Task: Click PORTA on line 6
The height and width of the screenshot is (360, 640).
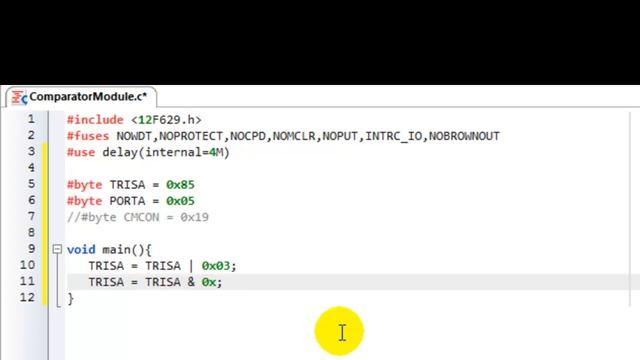Action: click(x=127, y=201)
